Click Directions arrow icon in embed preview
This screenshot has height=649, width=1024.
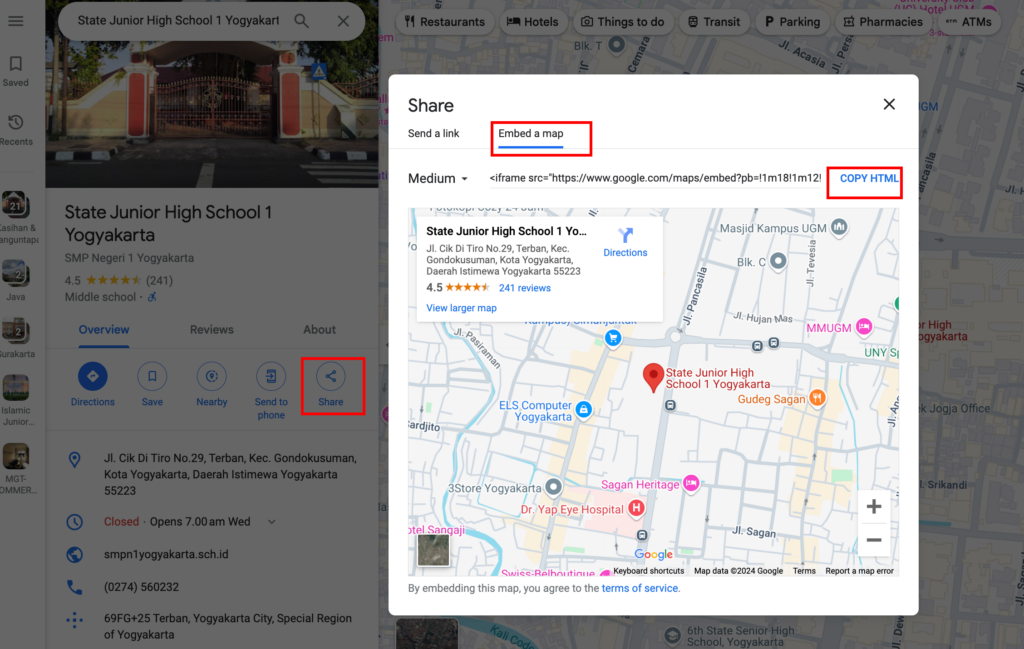coord(626,235)
